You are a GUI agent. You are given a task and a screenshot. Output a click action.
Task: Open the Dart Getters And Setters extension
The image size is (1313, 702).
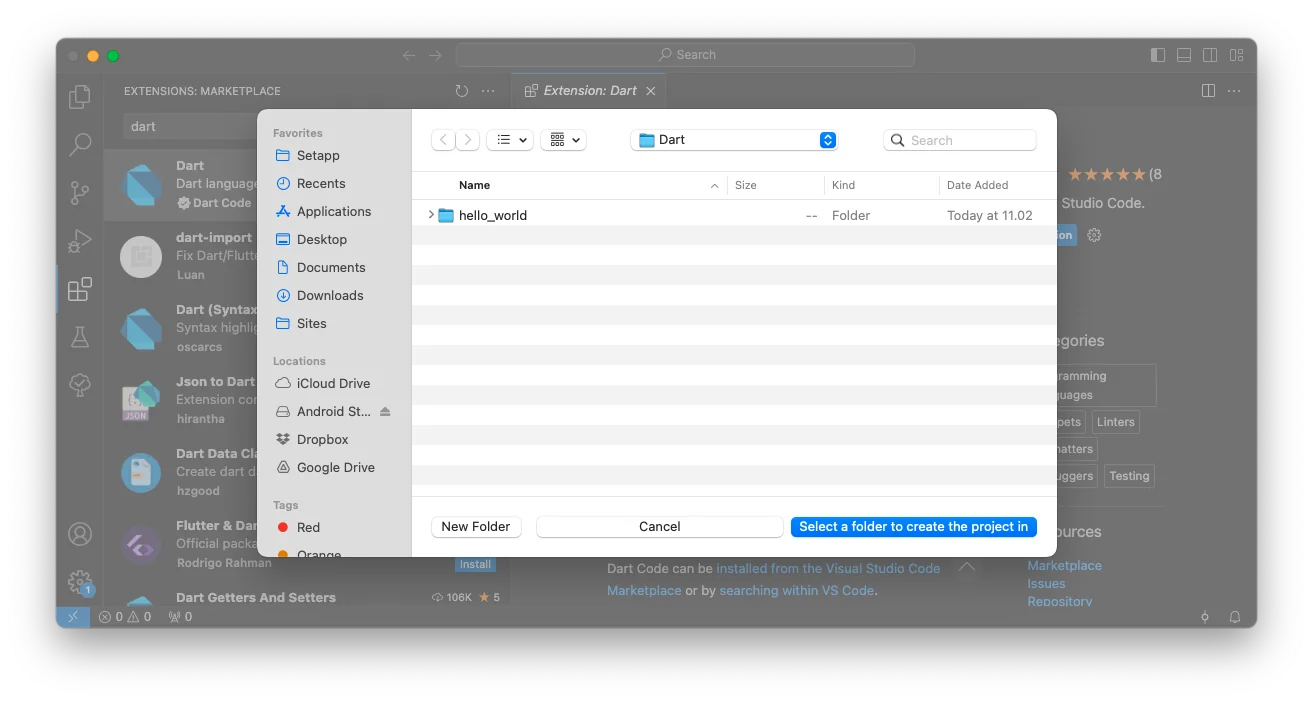[307, 598]
